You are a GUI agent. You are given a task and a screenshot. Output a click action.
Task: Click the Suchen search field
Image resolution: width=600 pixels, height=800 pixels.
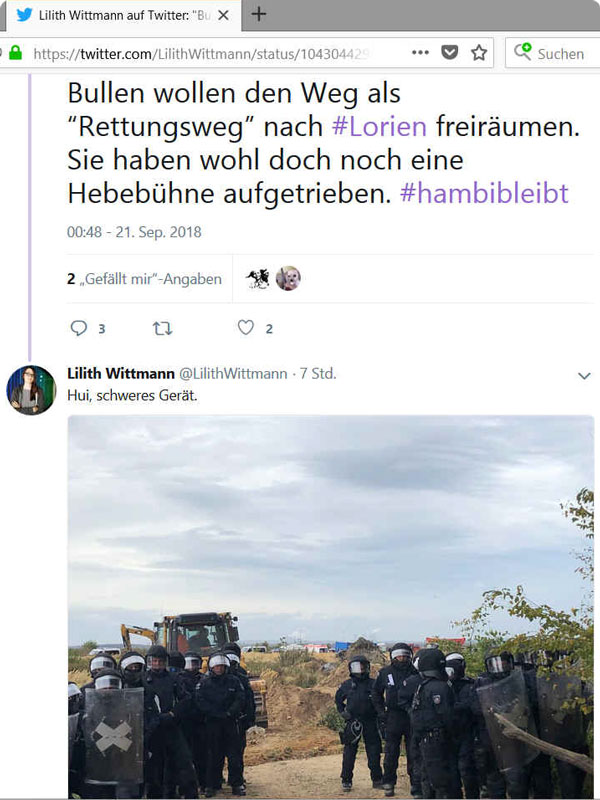tap(553, 53)
